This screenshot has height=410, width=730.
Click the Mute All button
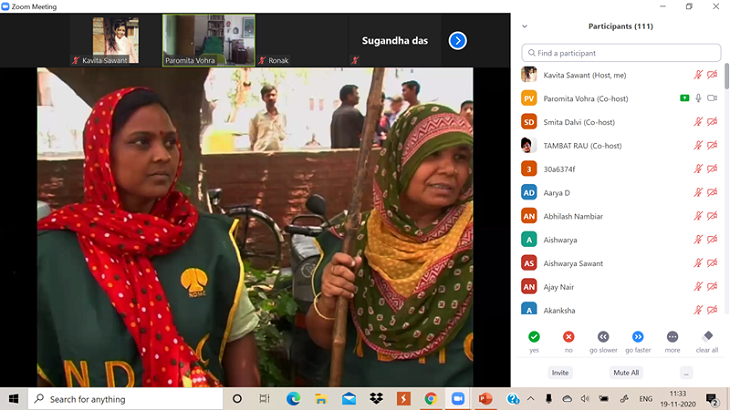point(626,372)
